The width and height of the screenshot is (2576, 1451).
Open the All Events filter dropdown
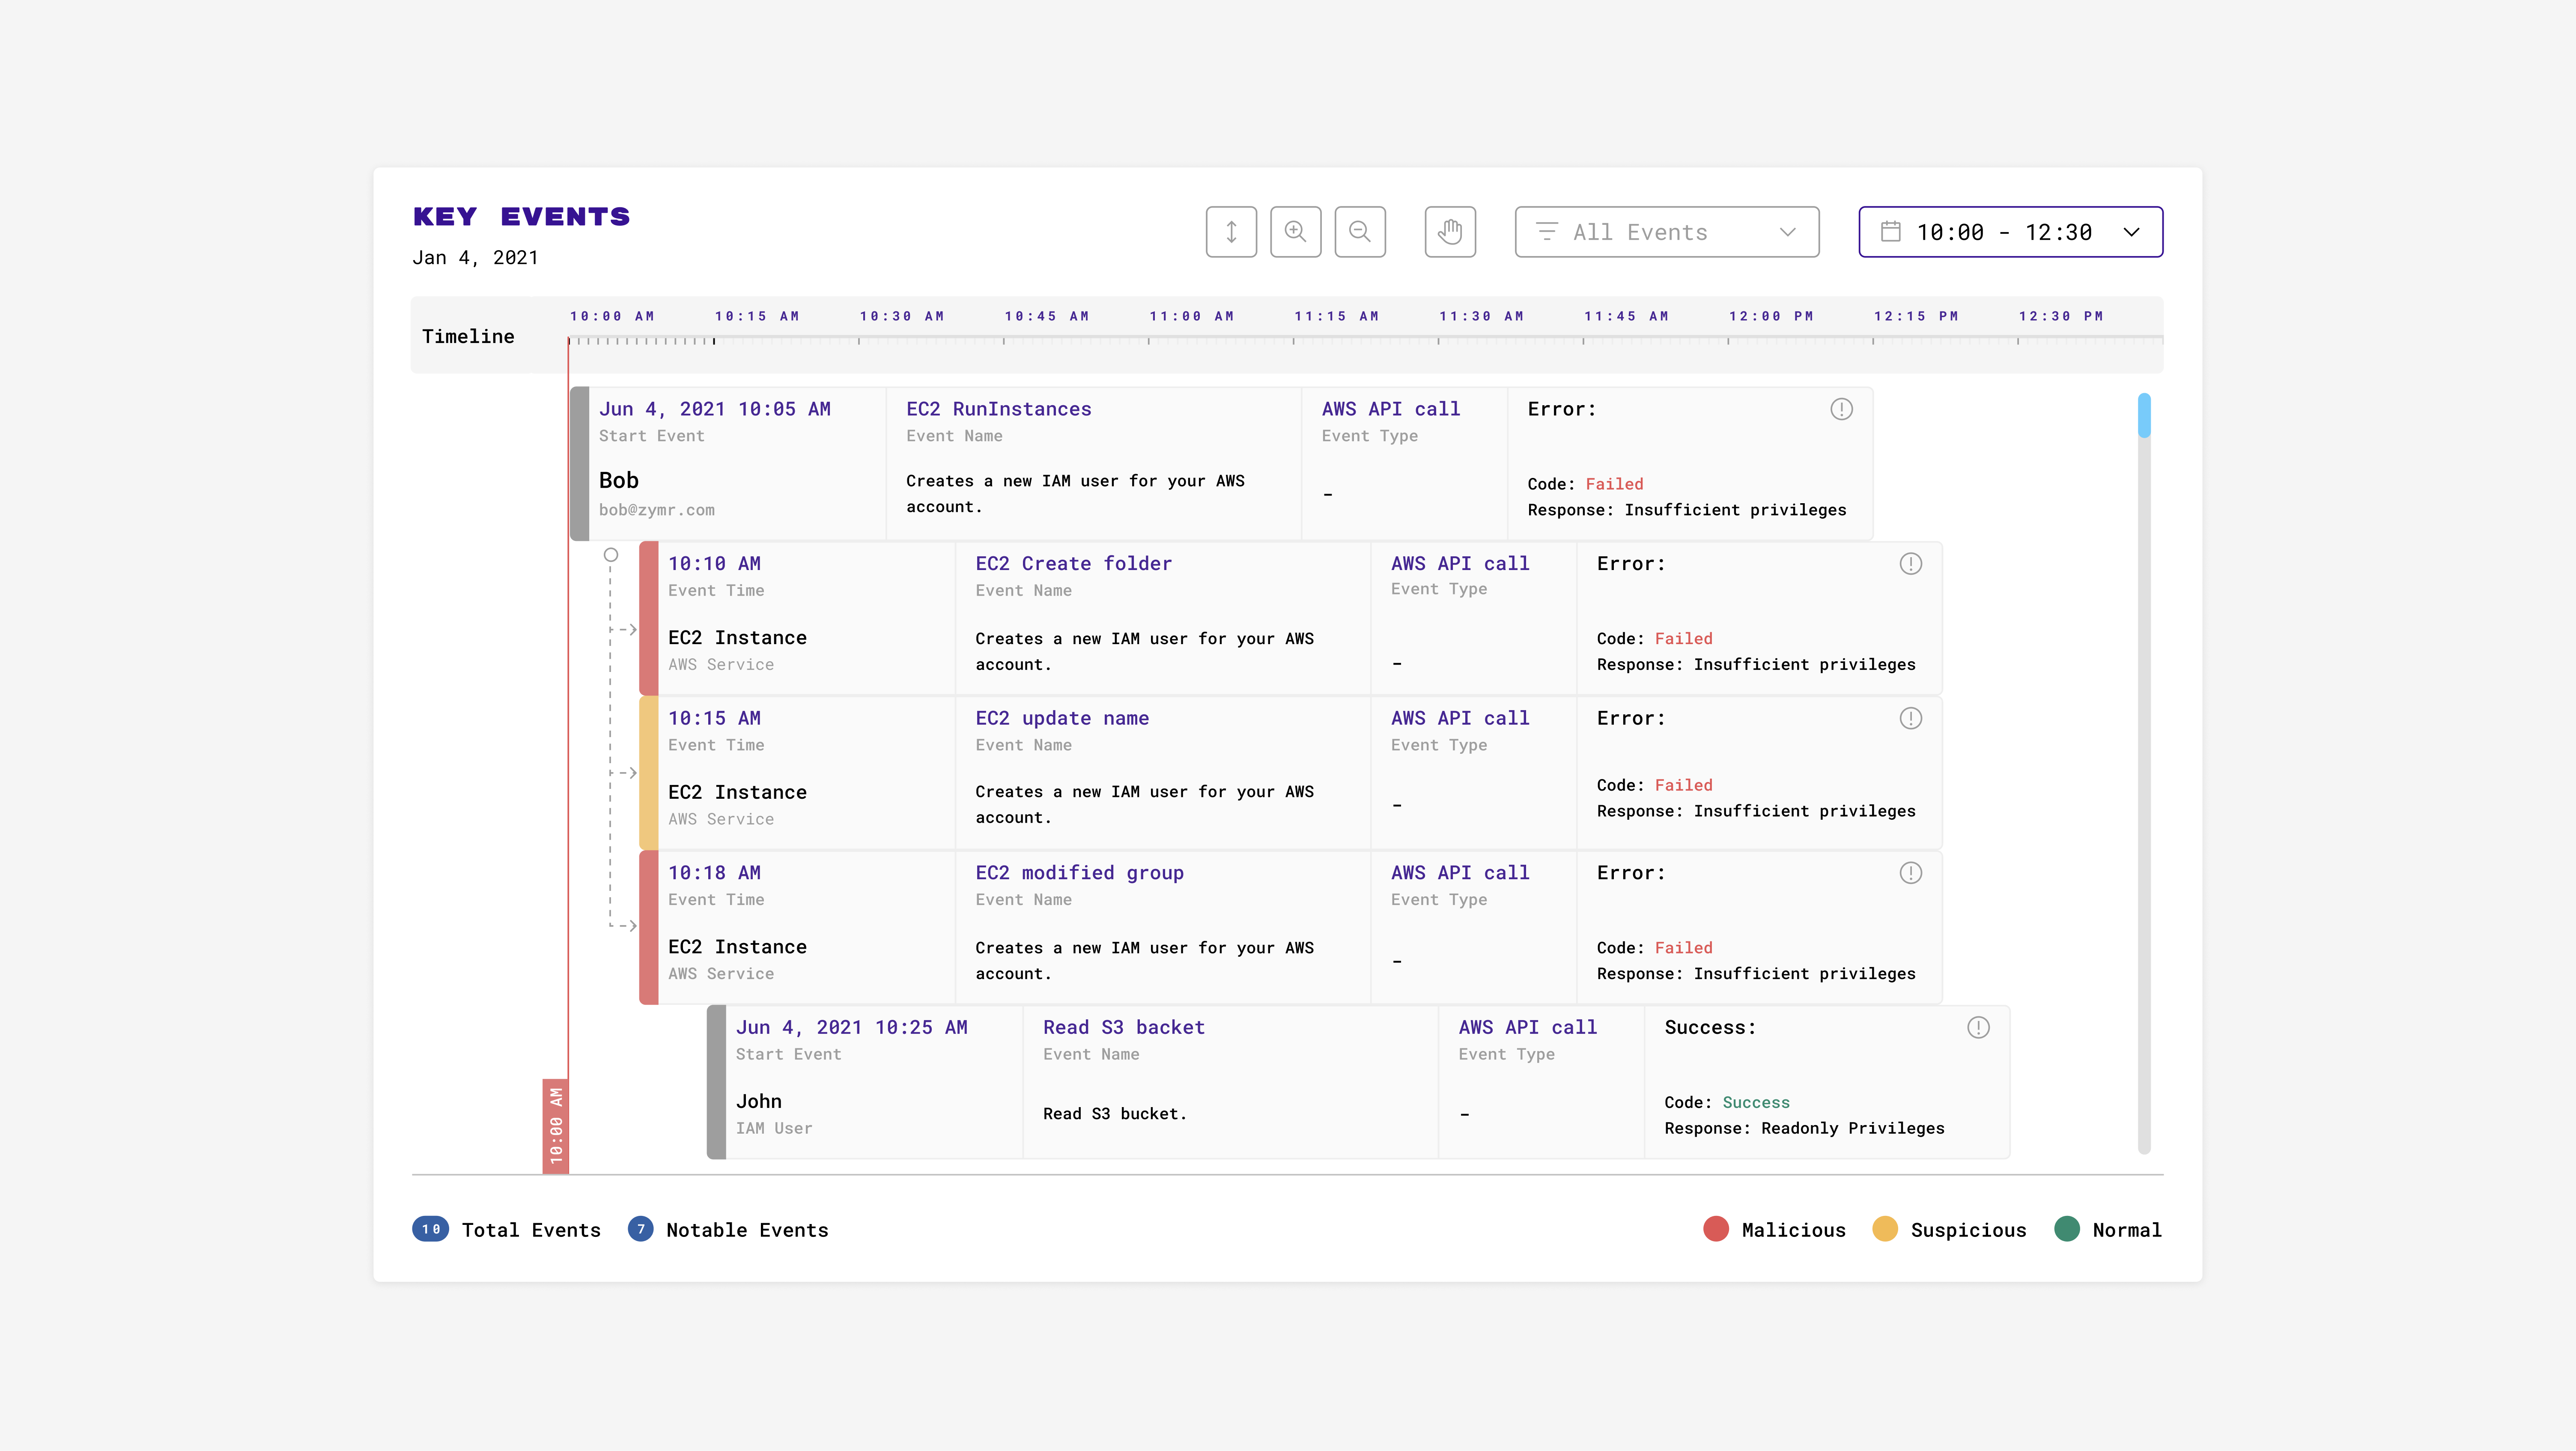click(1666, 232)
